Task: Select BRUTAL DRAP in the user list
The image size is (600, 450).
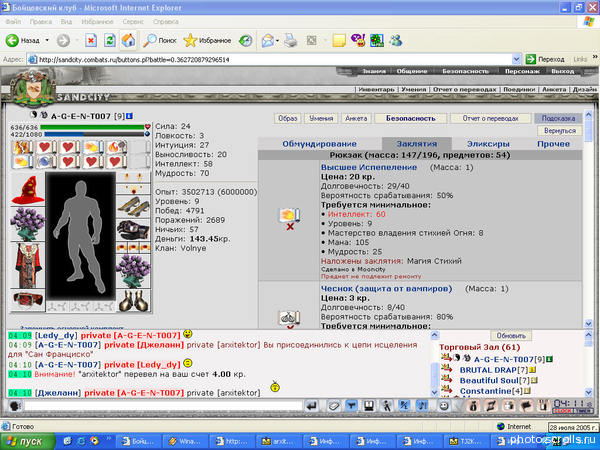Action: (x=488, y=370)
